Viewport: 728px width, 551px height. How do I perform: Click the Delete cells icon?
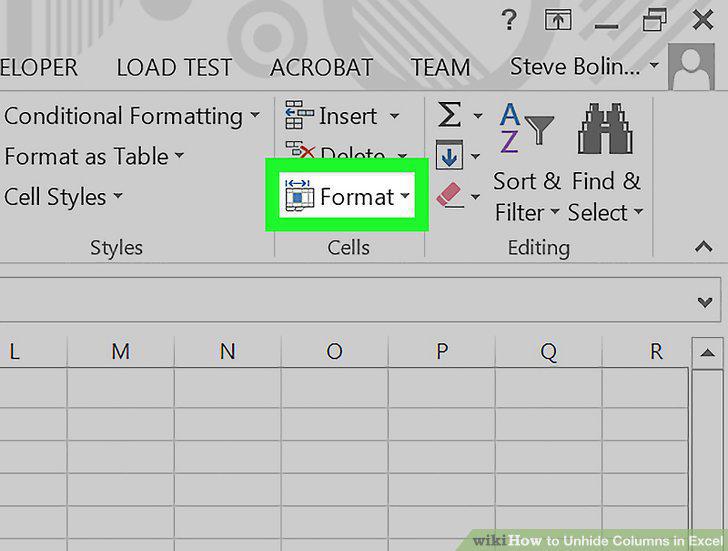300,150
